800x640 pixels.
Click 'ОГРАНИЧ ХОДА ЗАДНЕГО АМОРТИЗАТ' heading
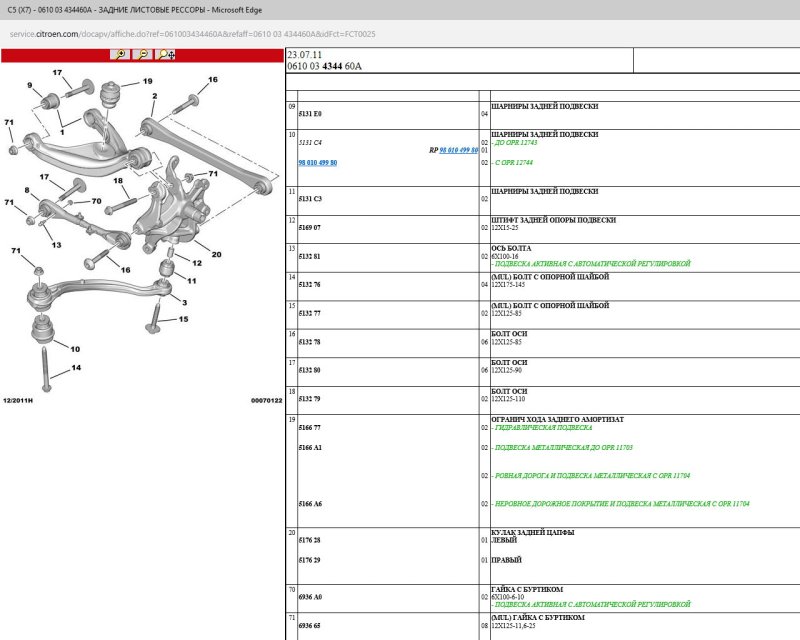pos(558,419)
